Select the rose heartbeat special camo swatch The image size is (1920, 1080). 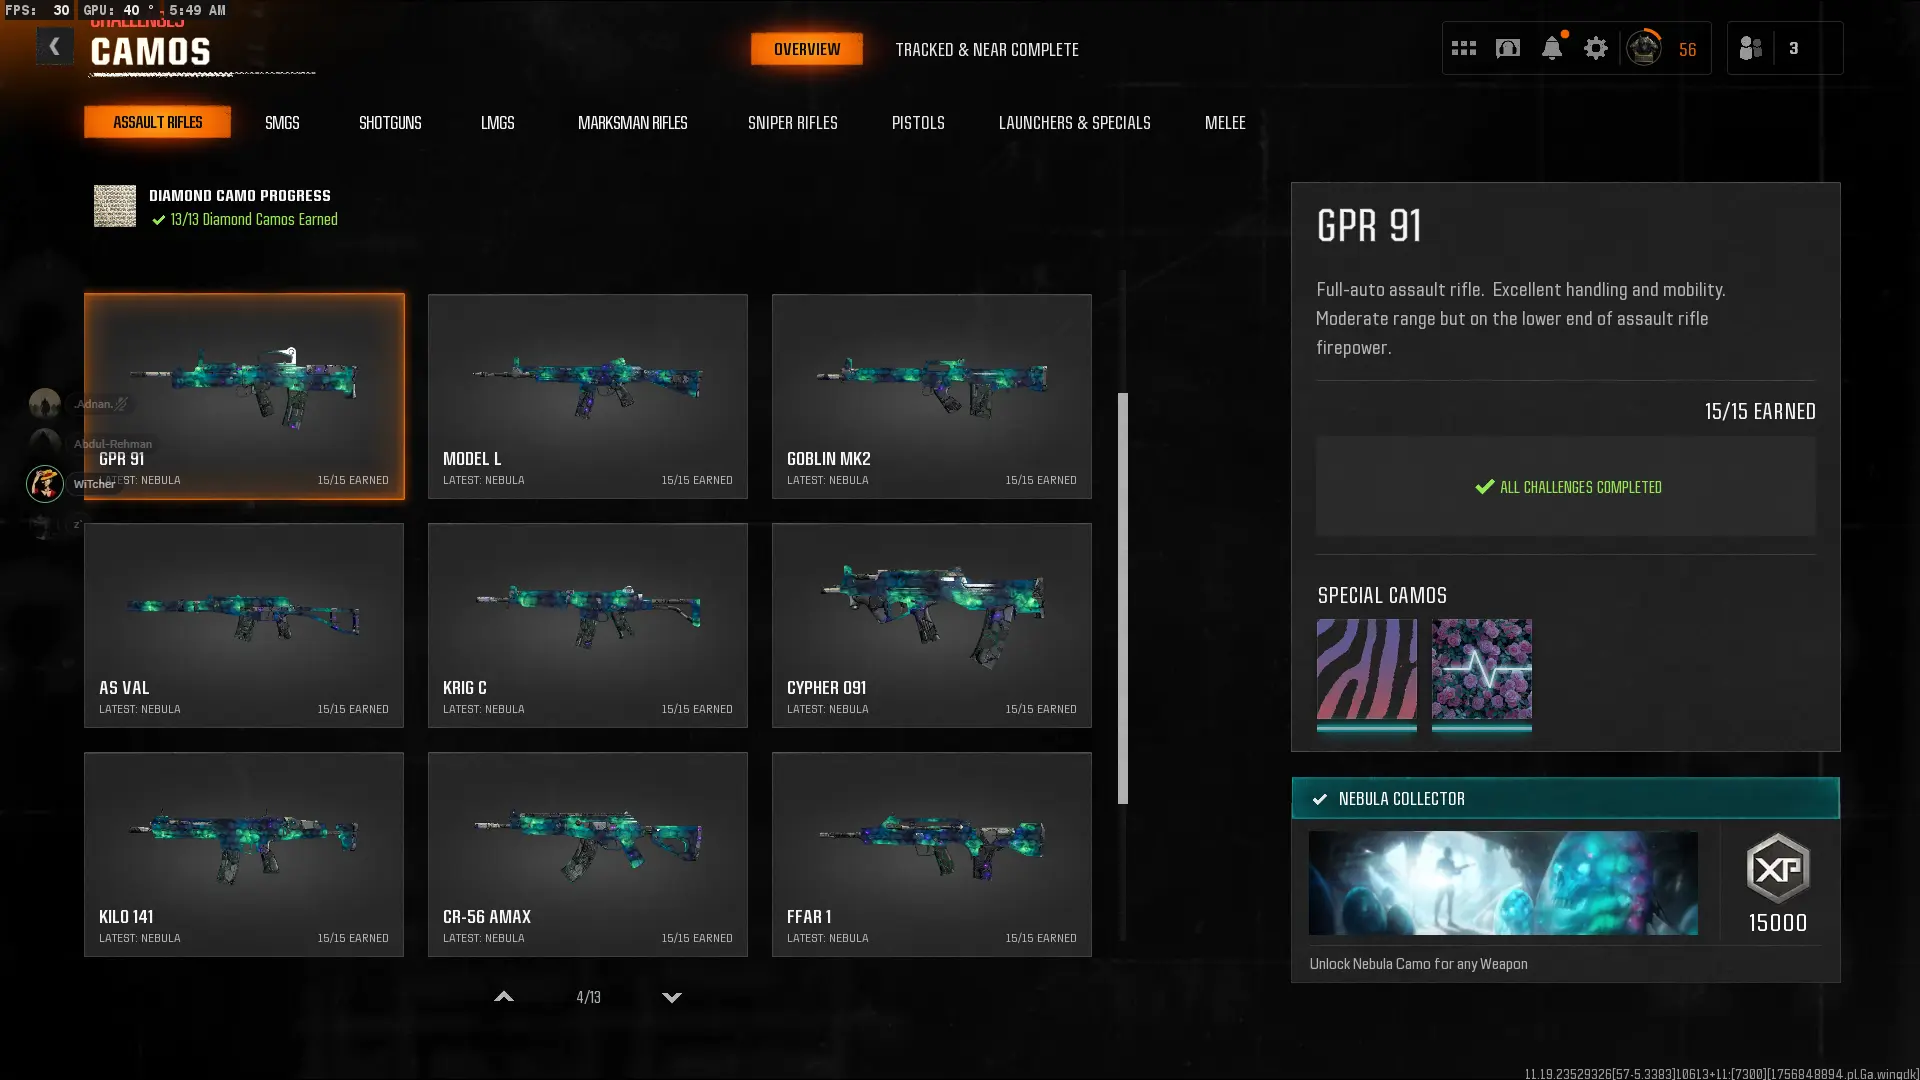click(1481, 669)
